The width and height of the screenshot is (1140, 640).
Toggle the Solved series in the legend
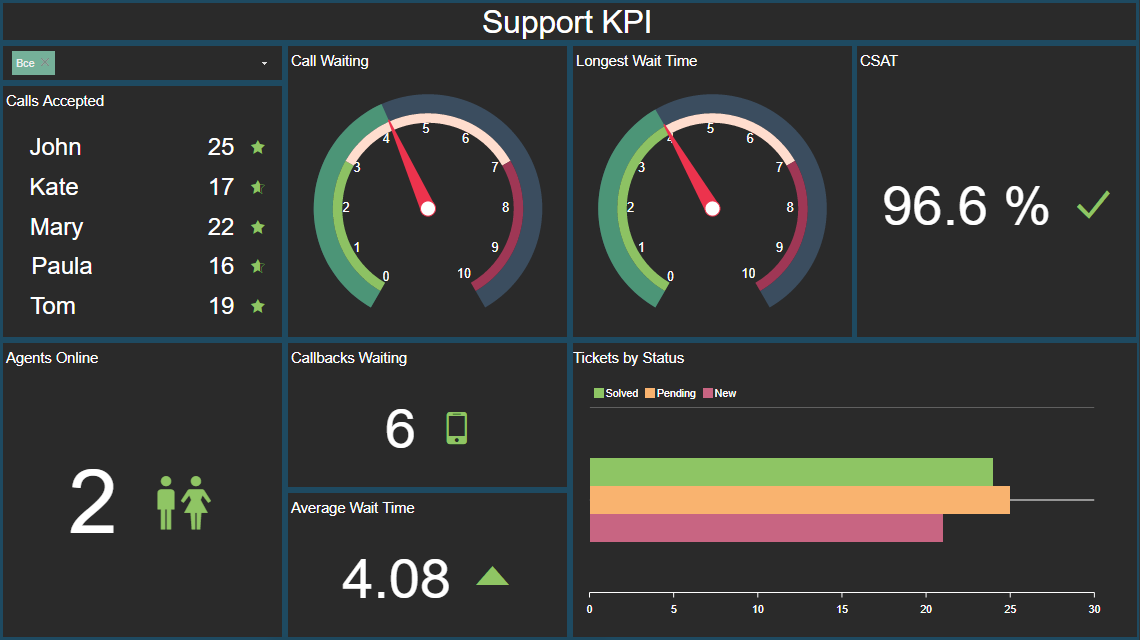[614, 393]
